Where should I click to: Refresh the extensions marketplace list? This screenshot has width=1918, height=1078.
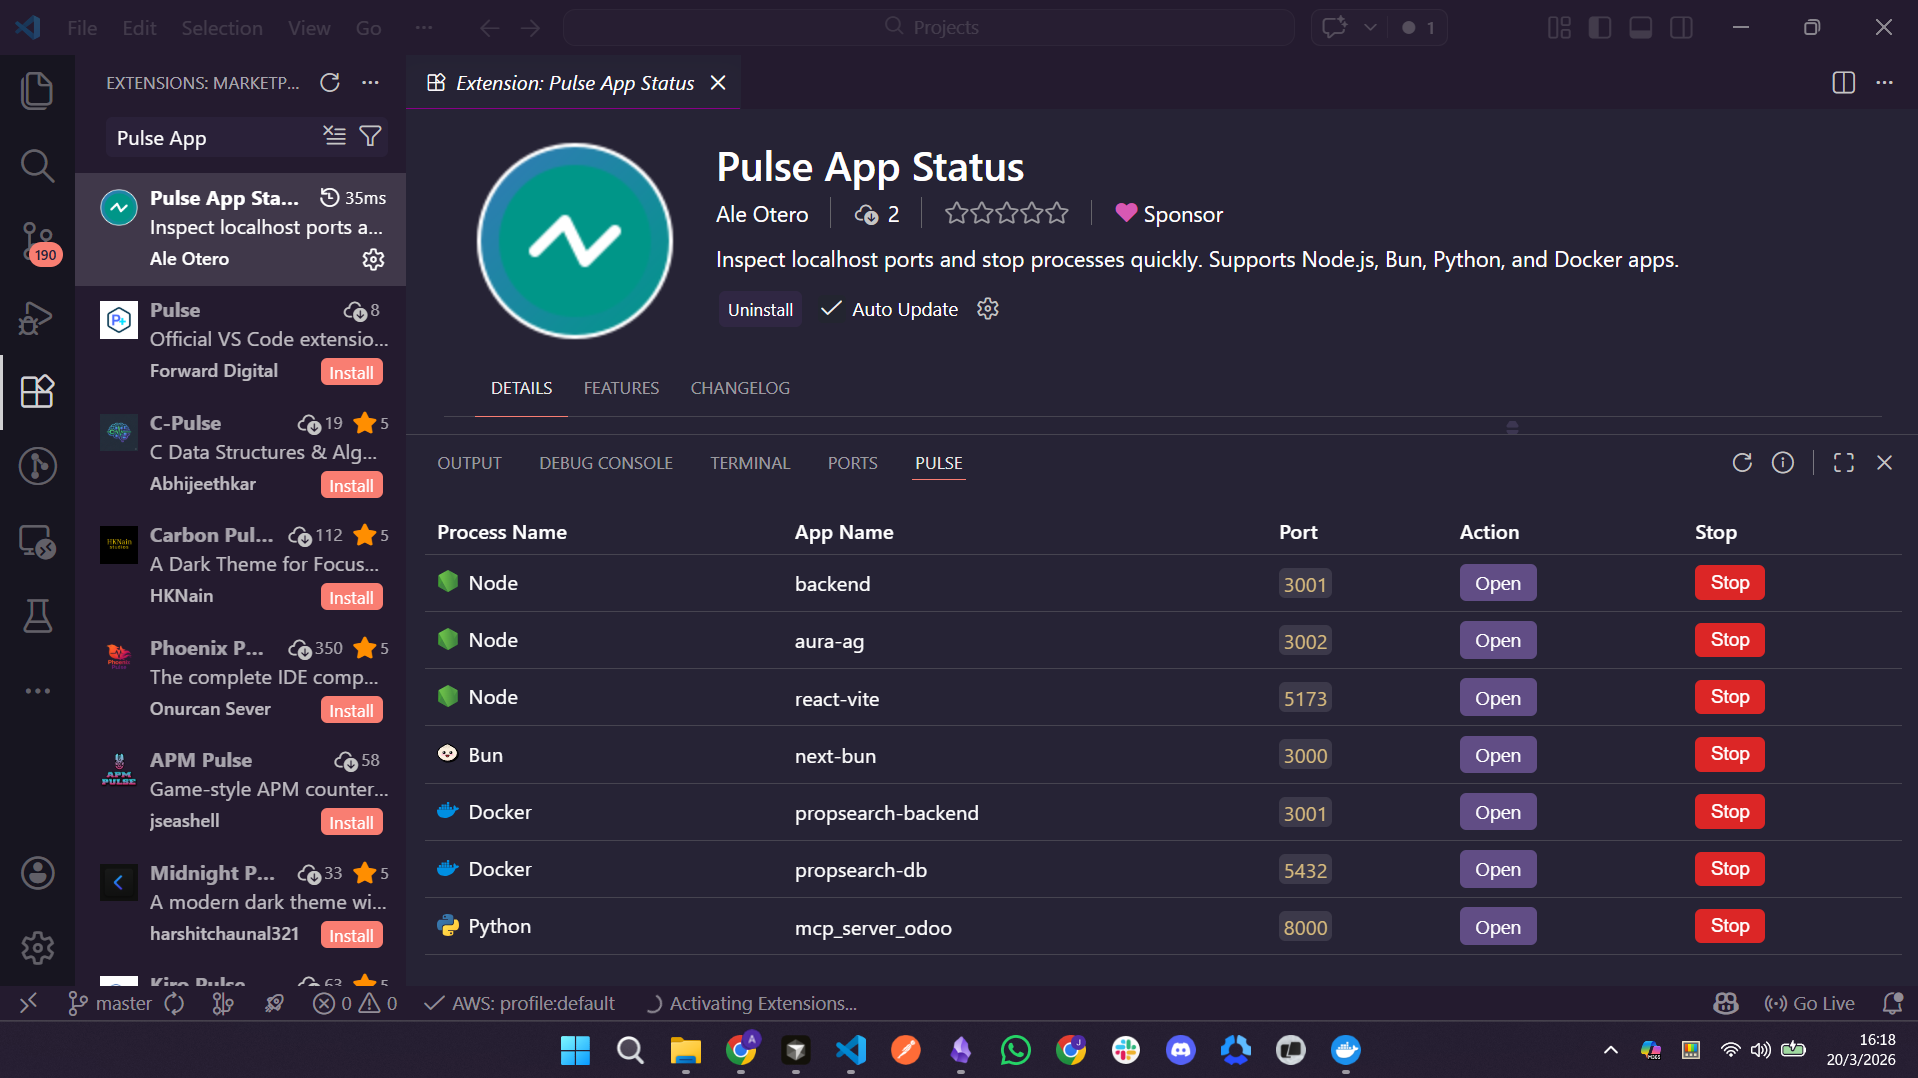[x=330, y=83]
